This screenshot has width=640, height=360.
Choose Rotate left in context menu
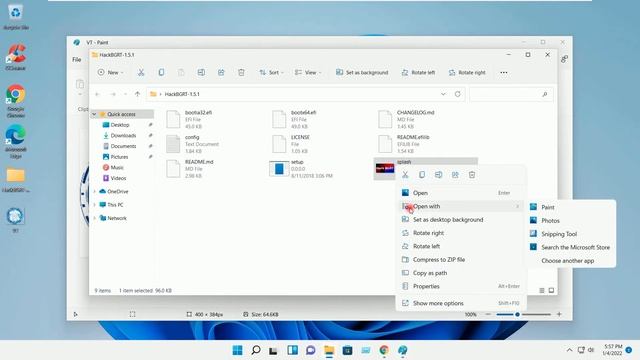pos(461,246)
